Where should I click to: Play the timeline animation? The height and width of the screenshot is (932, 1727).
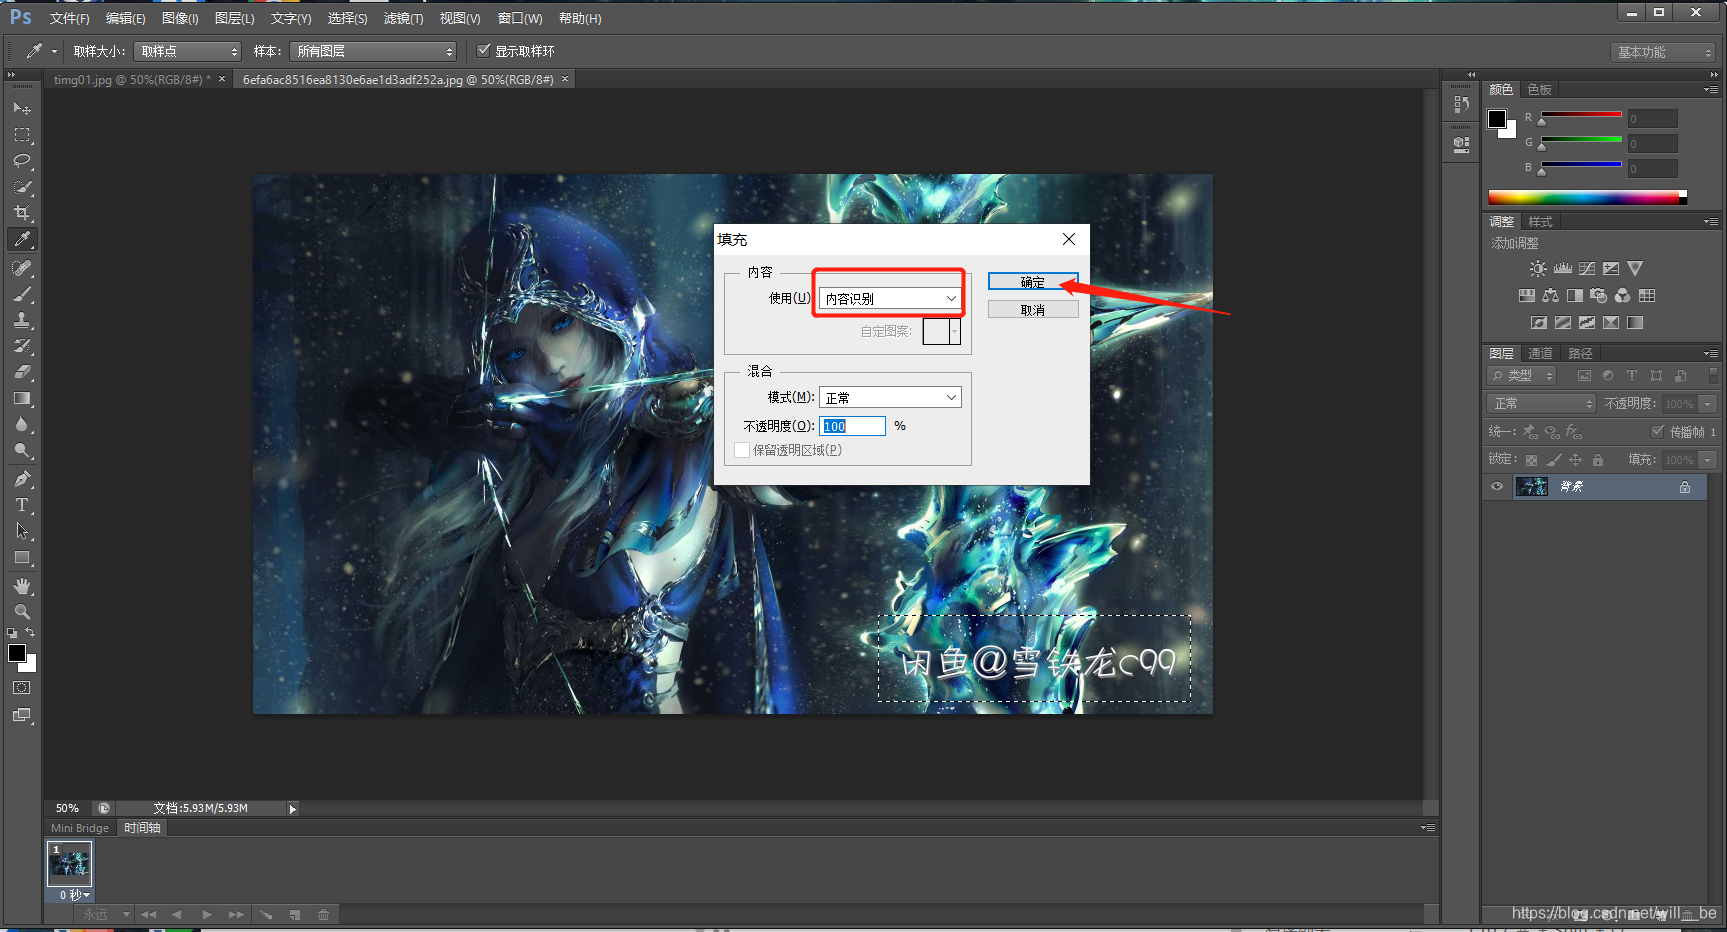(x=207, y=914)
